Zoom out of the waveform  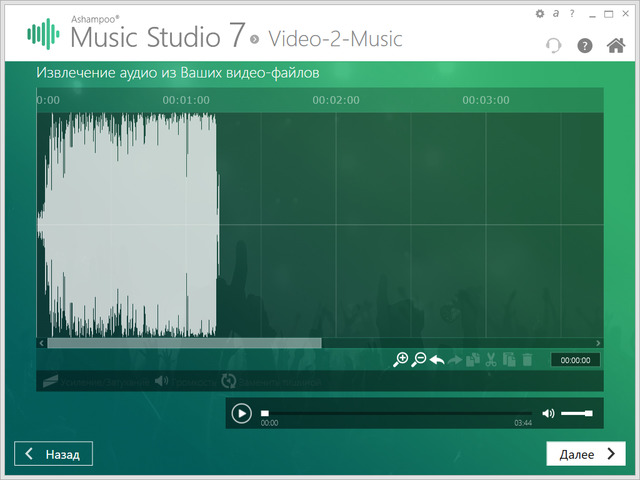pos(419,360)
